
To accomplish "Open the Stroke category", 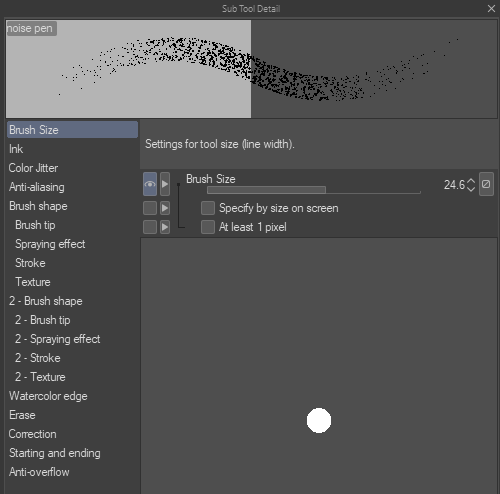I will click(x=72, y=263).
